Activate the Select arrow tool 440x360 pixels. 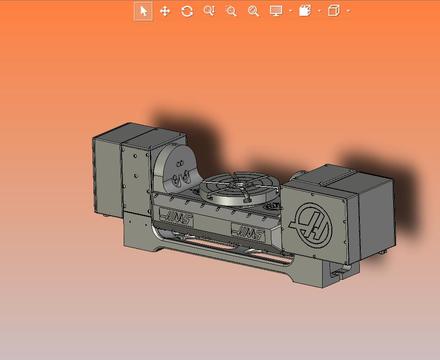pyautogui.click(x=143, y=11)
